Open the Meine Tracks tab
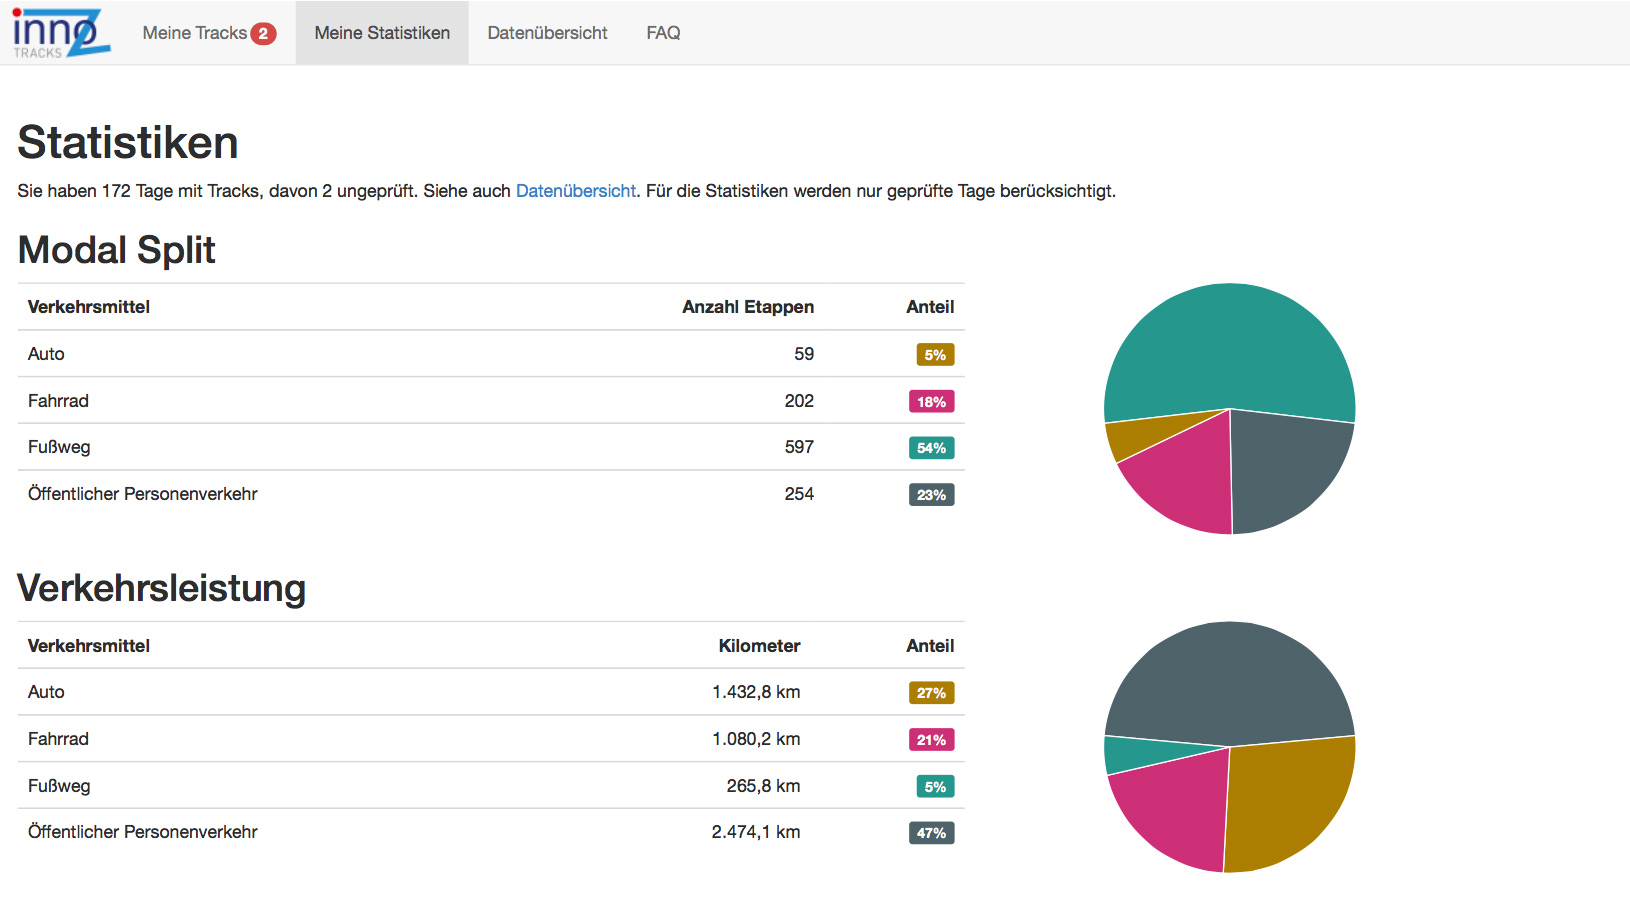Image resolution: width=1630 pixels, height=900 pixels. [209, 33]
